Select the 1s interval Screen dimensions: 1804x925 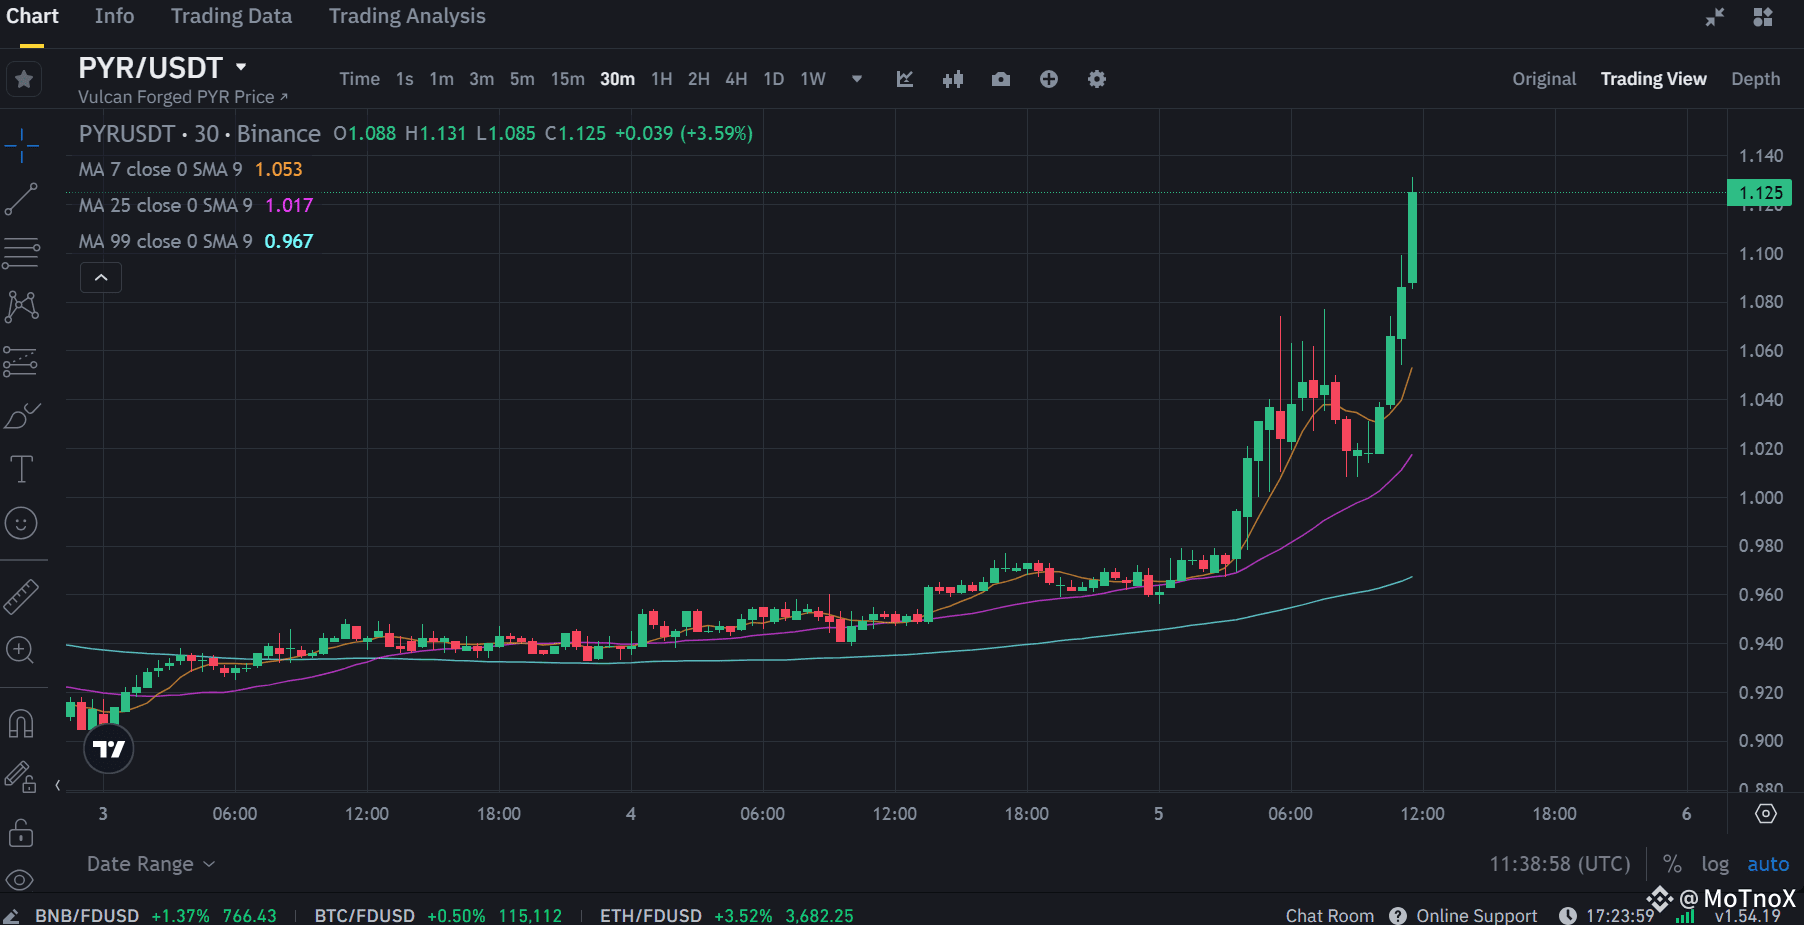[x=404, y=79]
